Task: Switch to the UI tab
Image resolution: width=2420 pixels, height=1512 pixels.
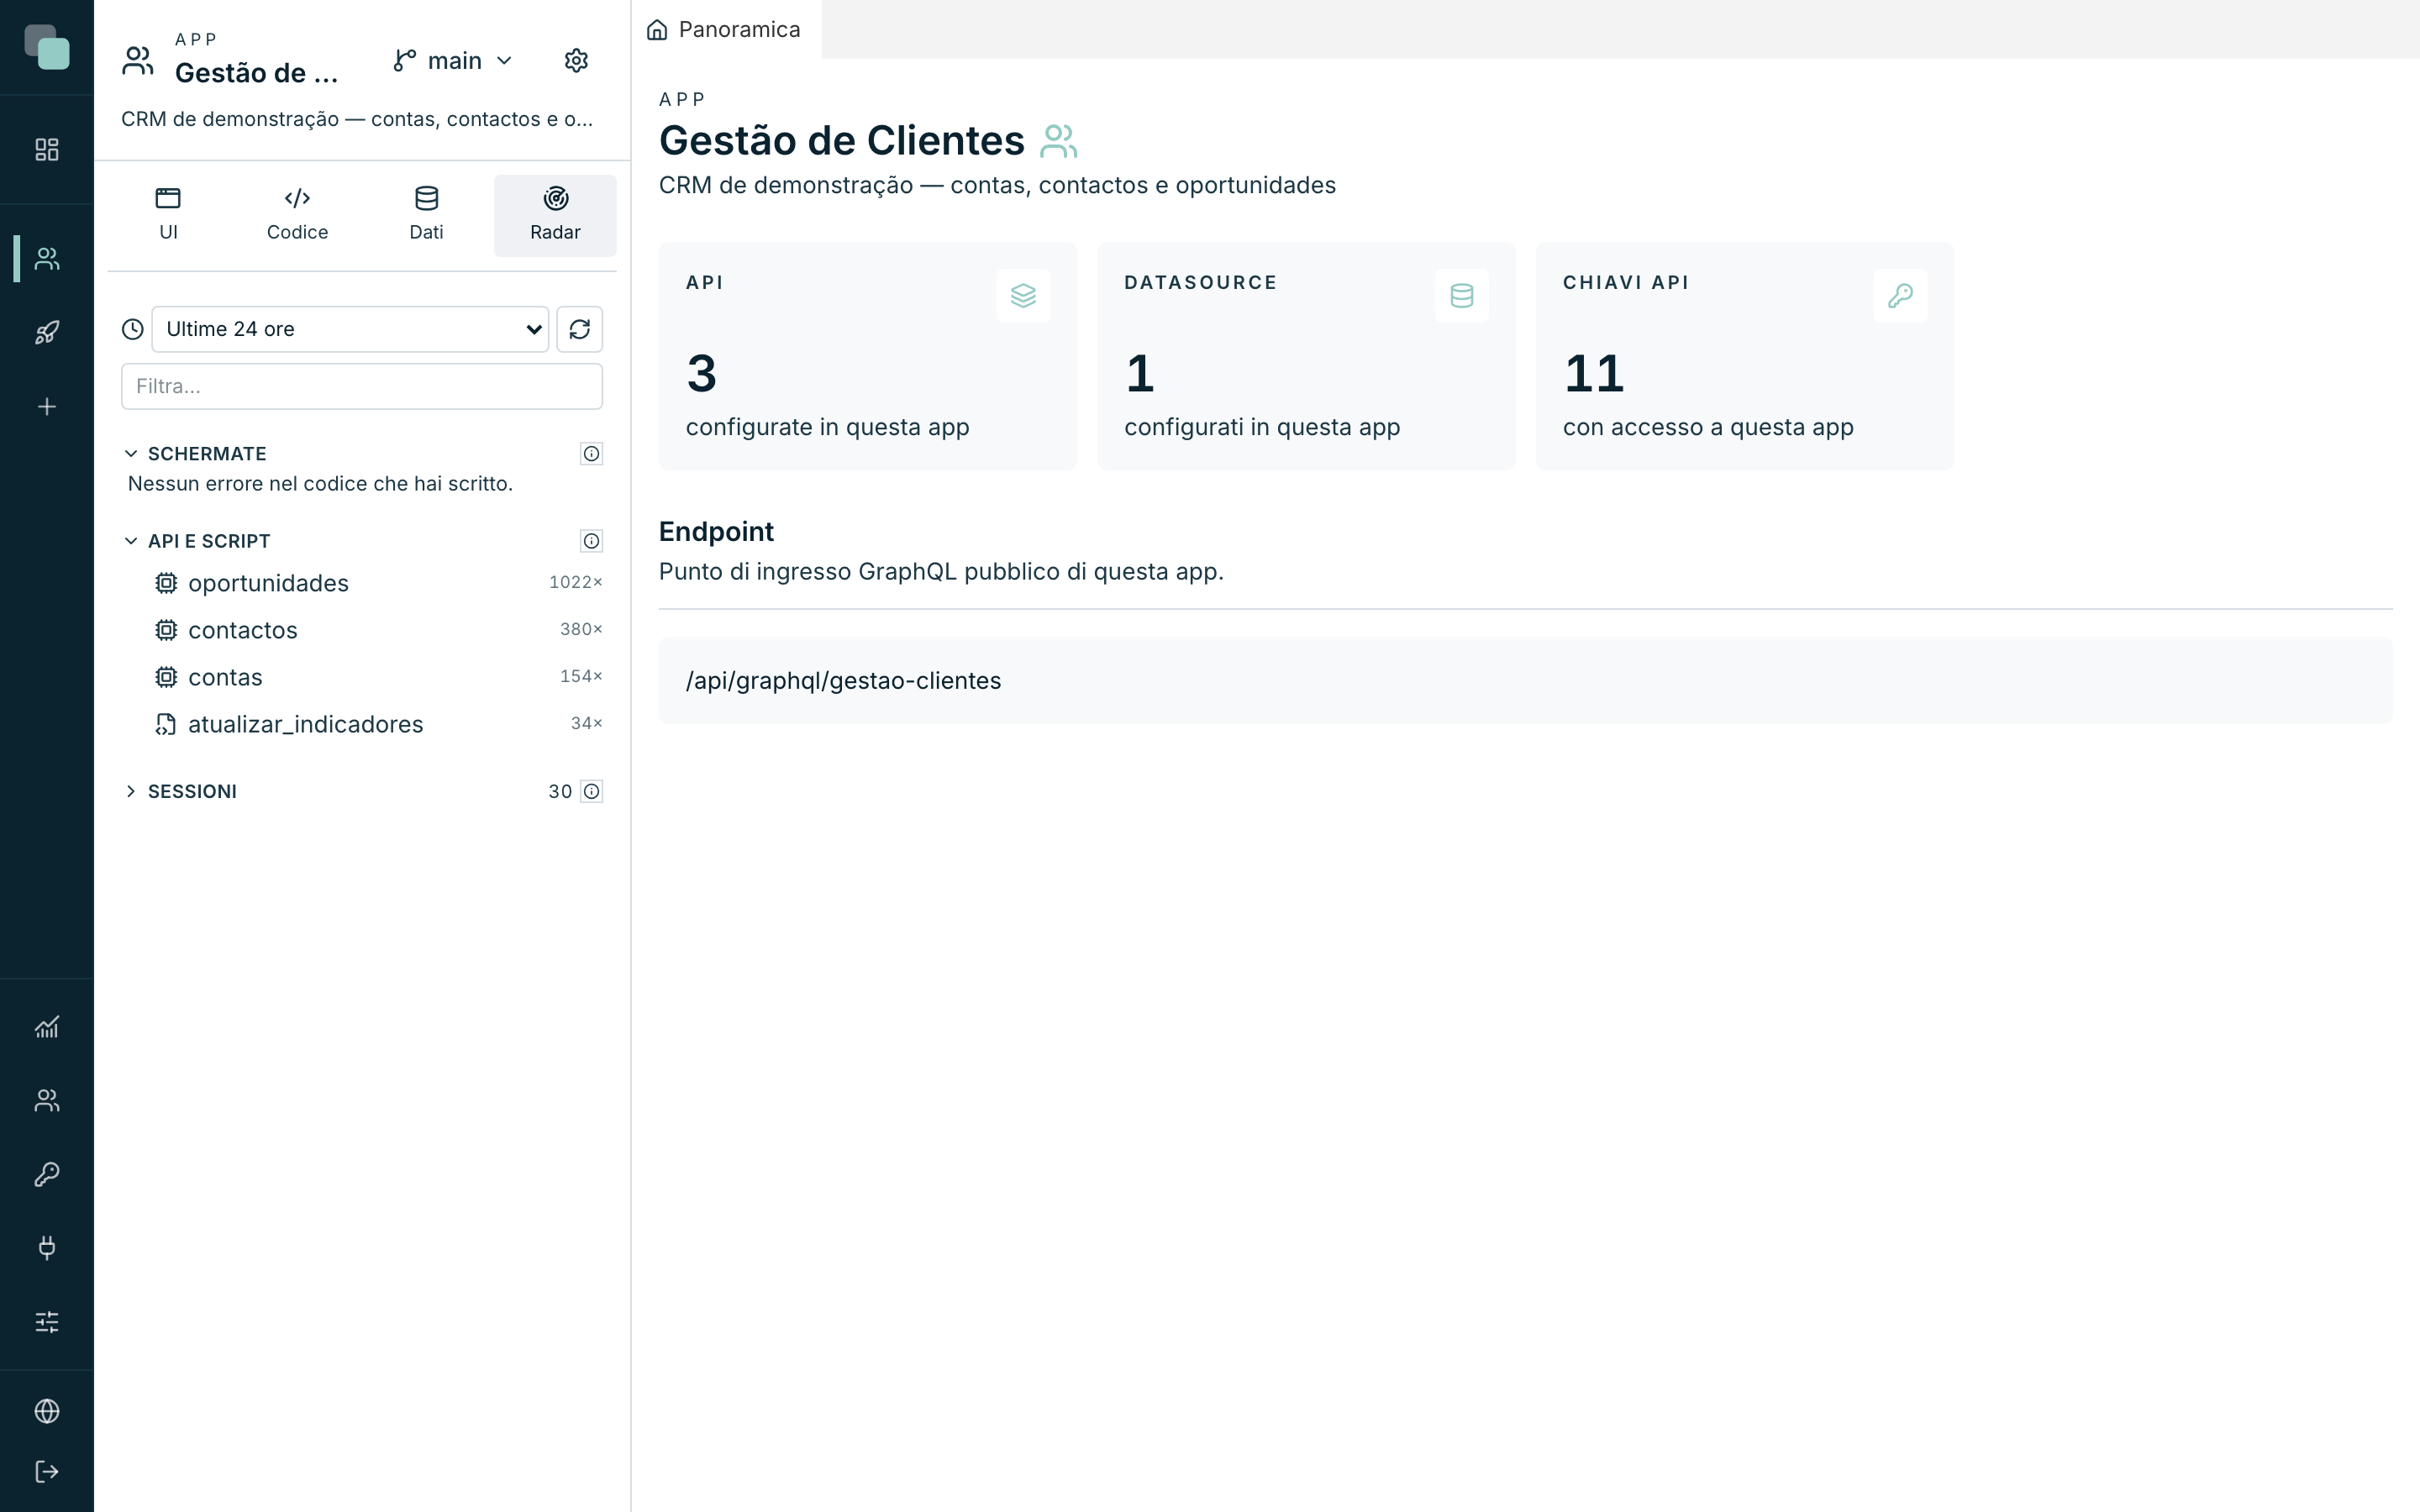Action: pyautogui.click(x=168, y=215)
